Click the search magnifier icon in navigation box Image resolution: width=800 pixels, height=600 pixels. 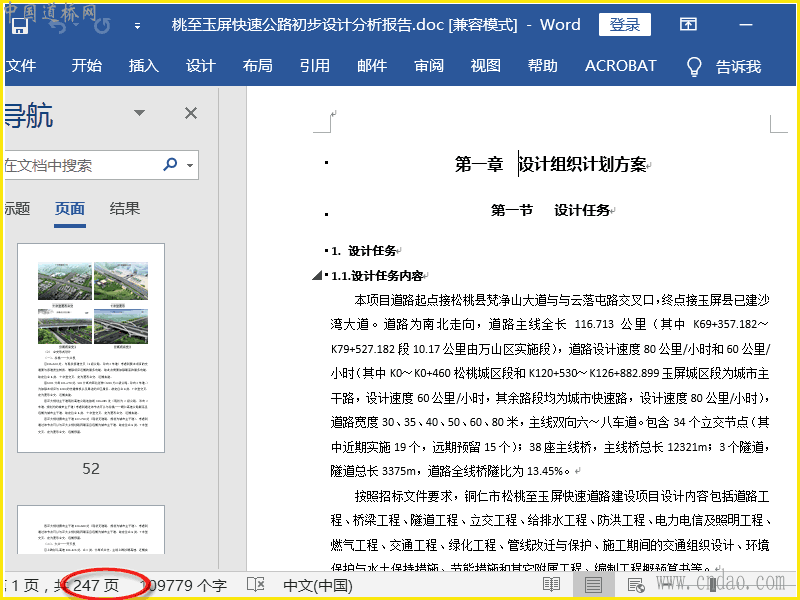(x=170, y=164)
